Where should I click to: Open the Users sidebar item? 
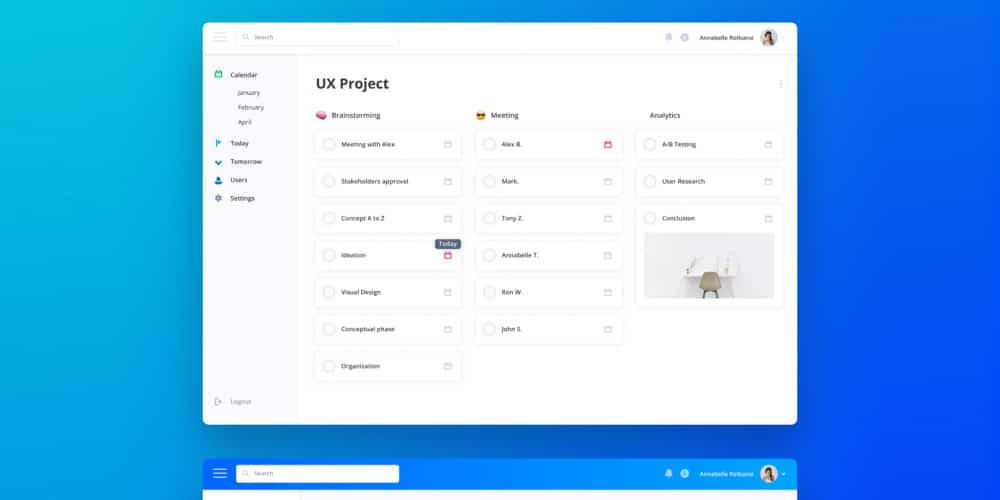pos(239,180)
